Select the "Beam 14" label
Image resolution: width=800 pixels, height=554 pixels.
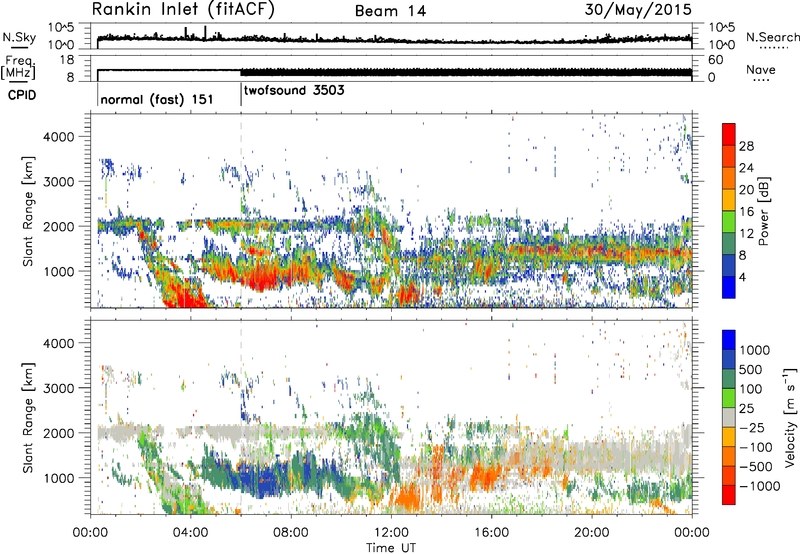pos(390,11)
